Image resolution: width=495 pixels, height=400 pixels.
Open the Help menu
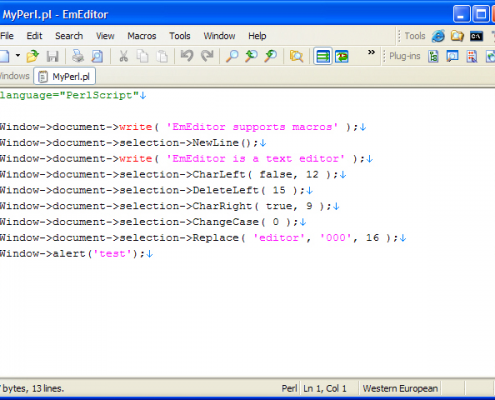[257, 36]
